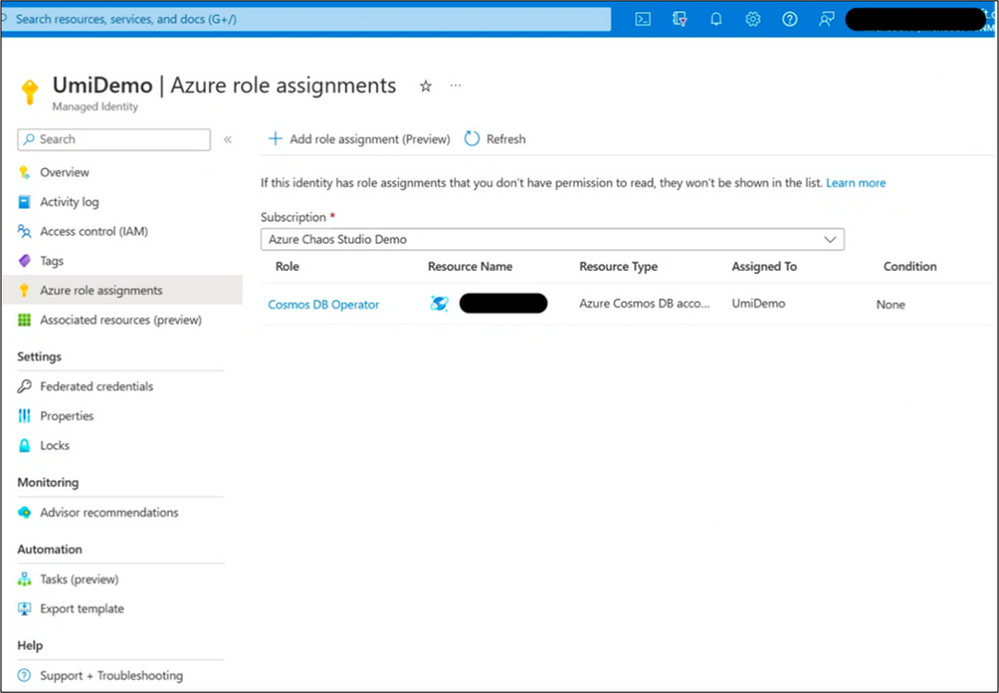This screenshot has height=693, width=999.
Task: Click the 'None' condition cell
Action: [x=891, y=304]
